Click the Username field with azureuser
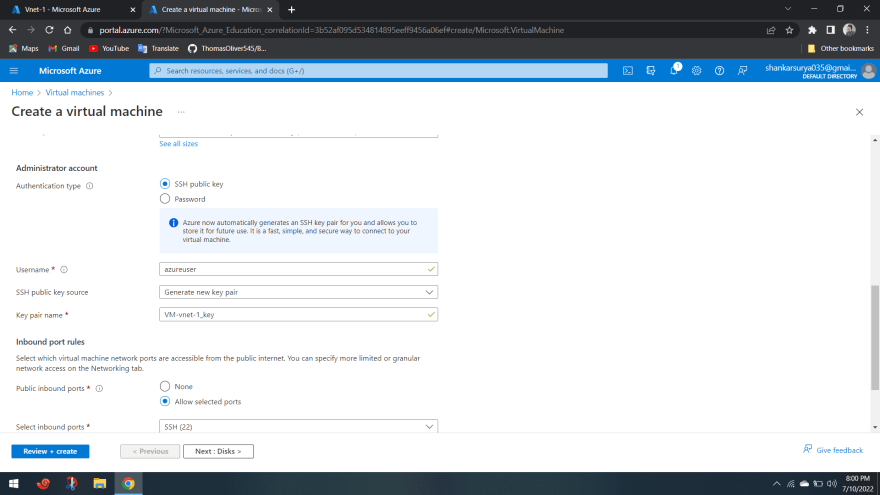Viewport: 880px width, 495px height. pos(298,269)
